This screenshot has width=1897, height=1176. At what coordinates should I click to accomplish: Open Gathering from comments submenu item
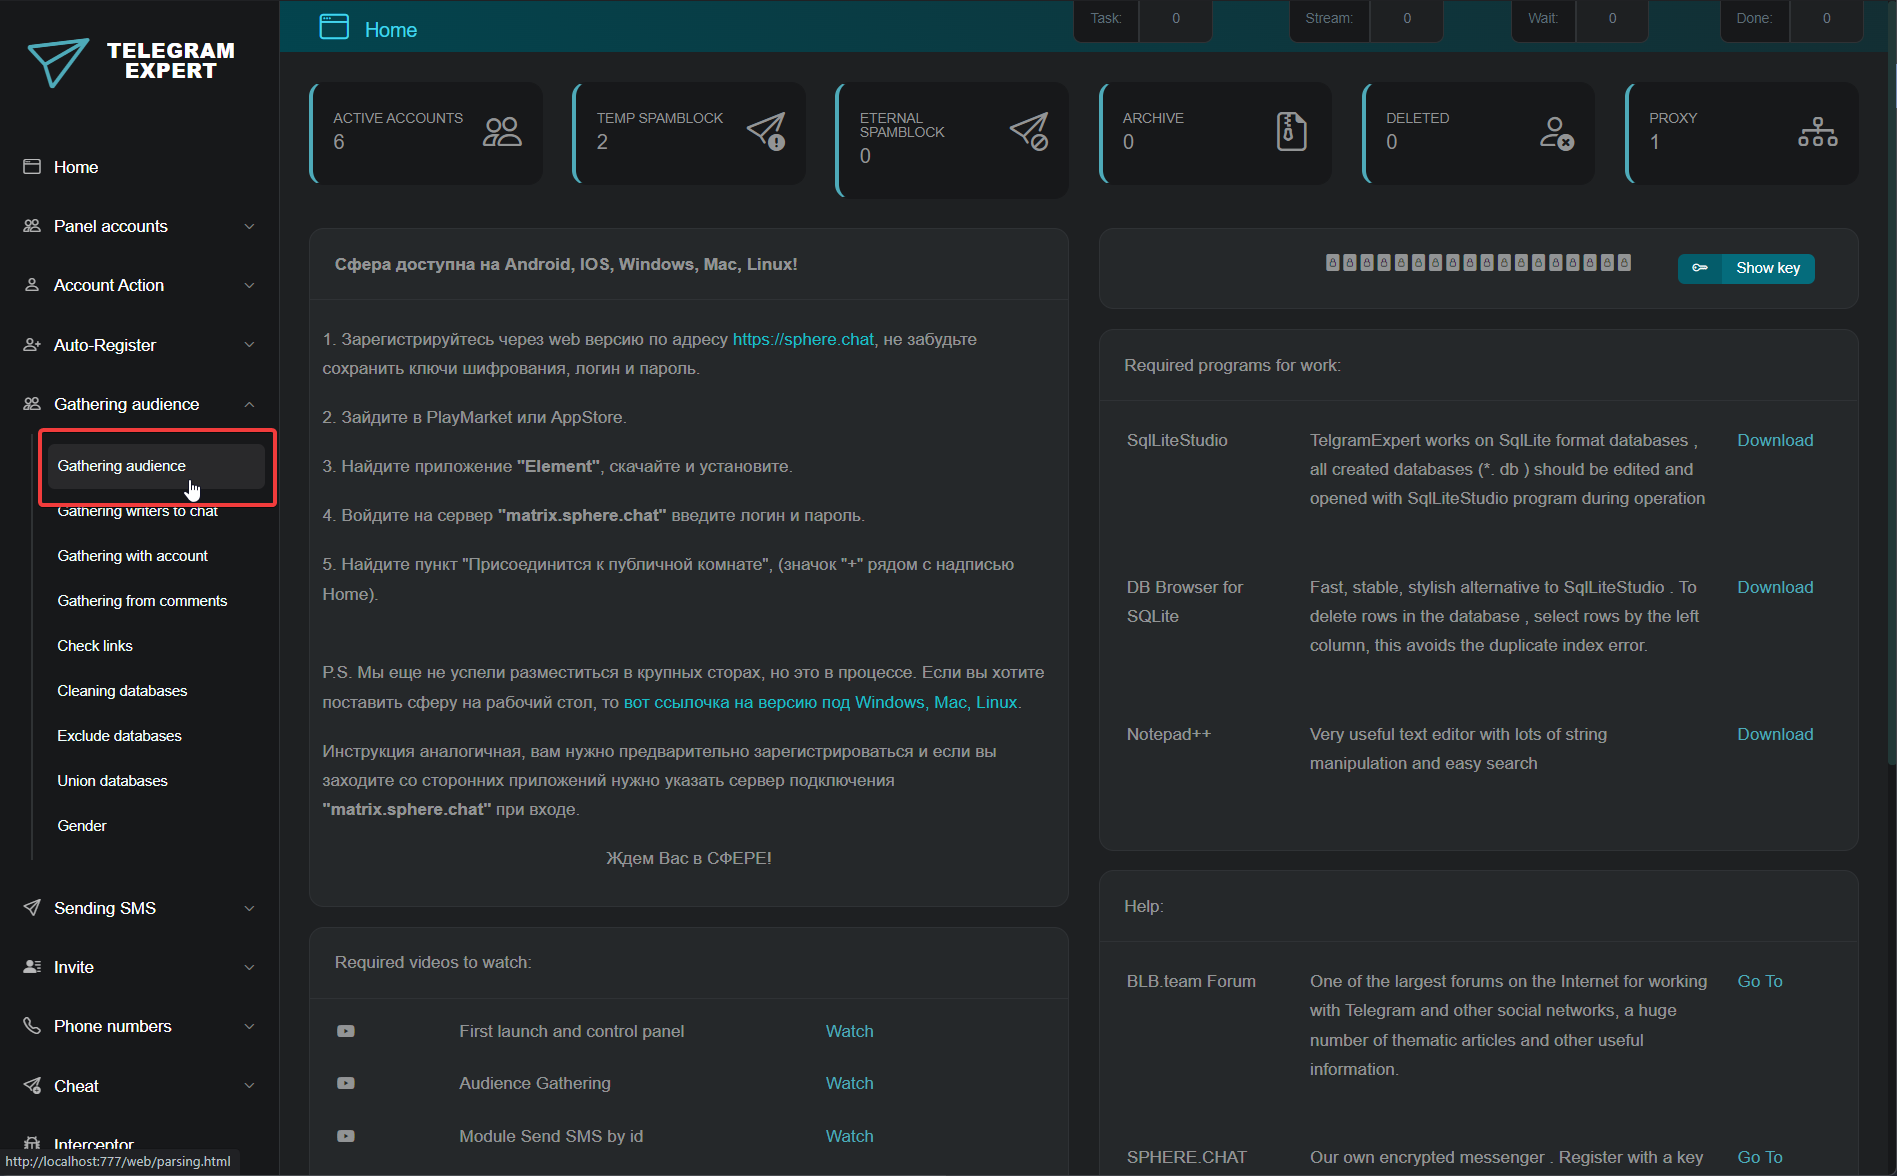pos(142,601)
